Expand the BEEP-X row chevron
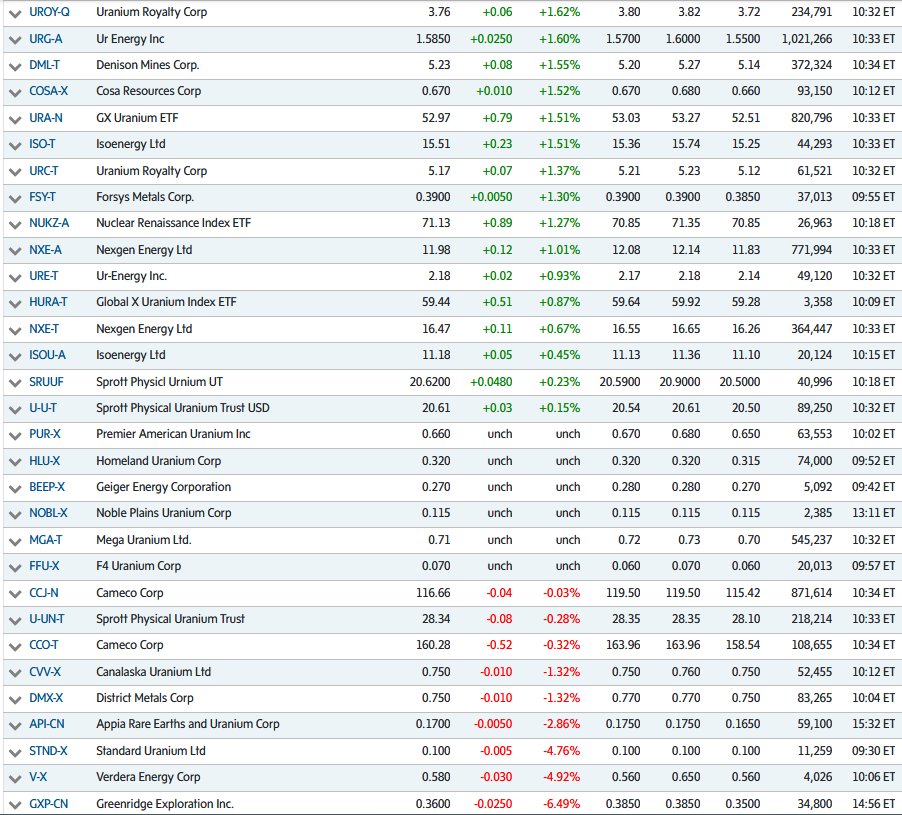 pos(15,487)
